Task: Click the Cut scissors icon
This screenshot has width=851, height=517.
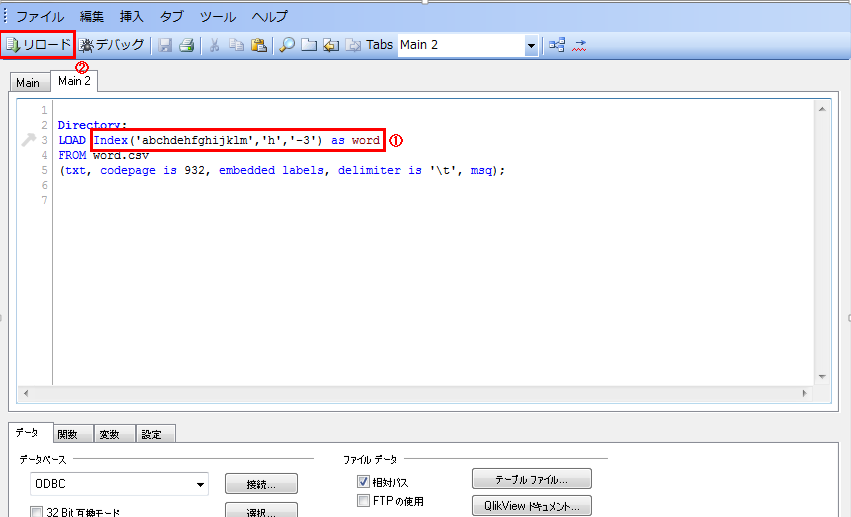Action: (215, 45)
